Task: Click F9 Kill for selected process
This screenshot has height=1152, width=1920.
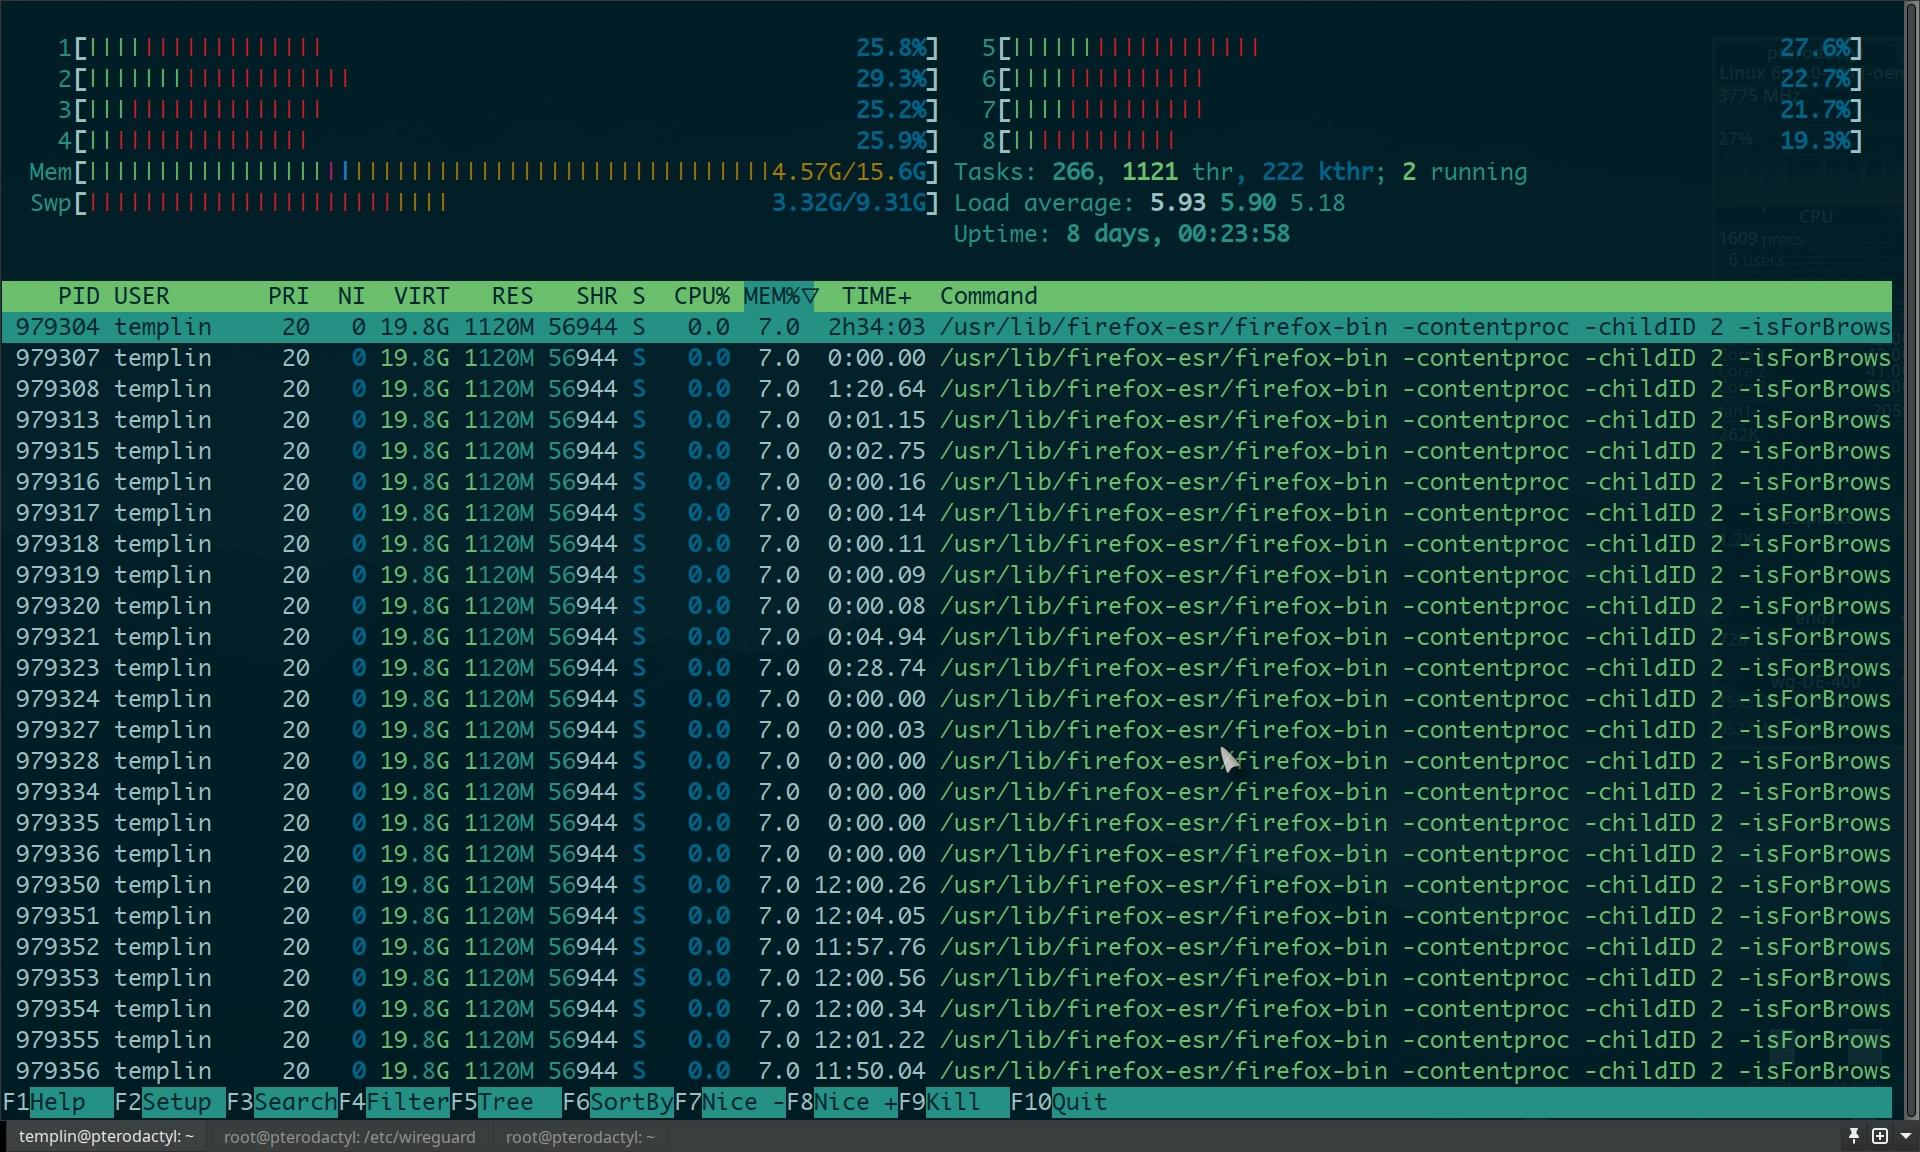Action: [953, 1102]
